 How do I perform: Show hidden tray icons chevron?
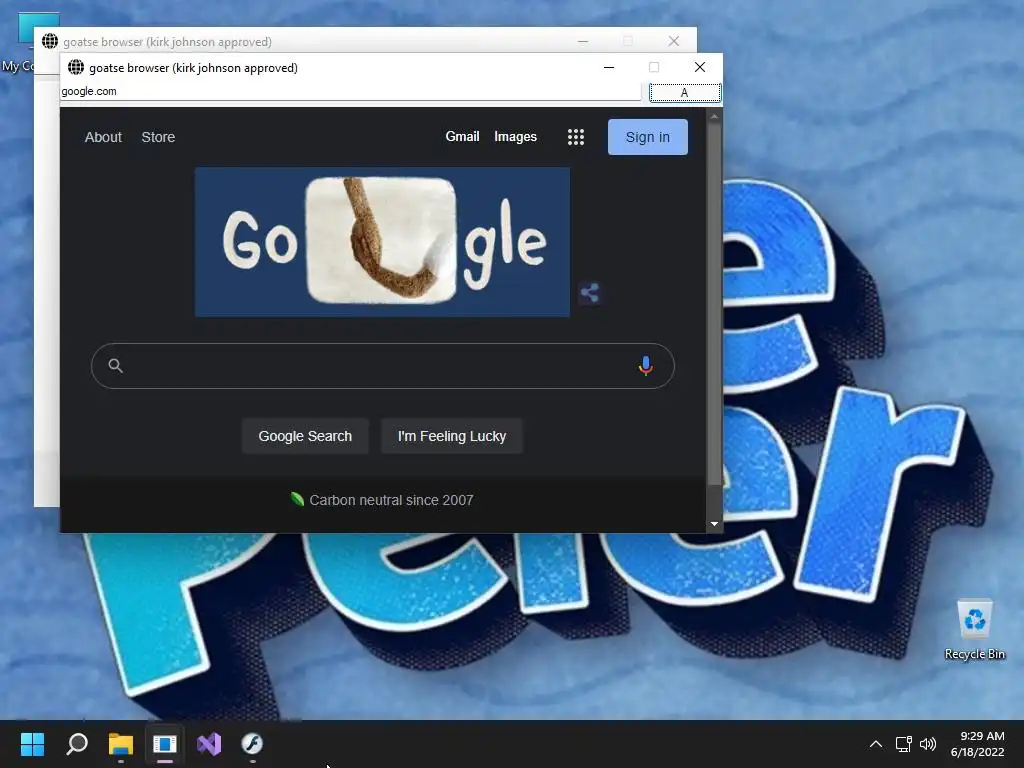coord(876,744)
